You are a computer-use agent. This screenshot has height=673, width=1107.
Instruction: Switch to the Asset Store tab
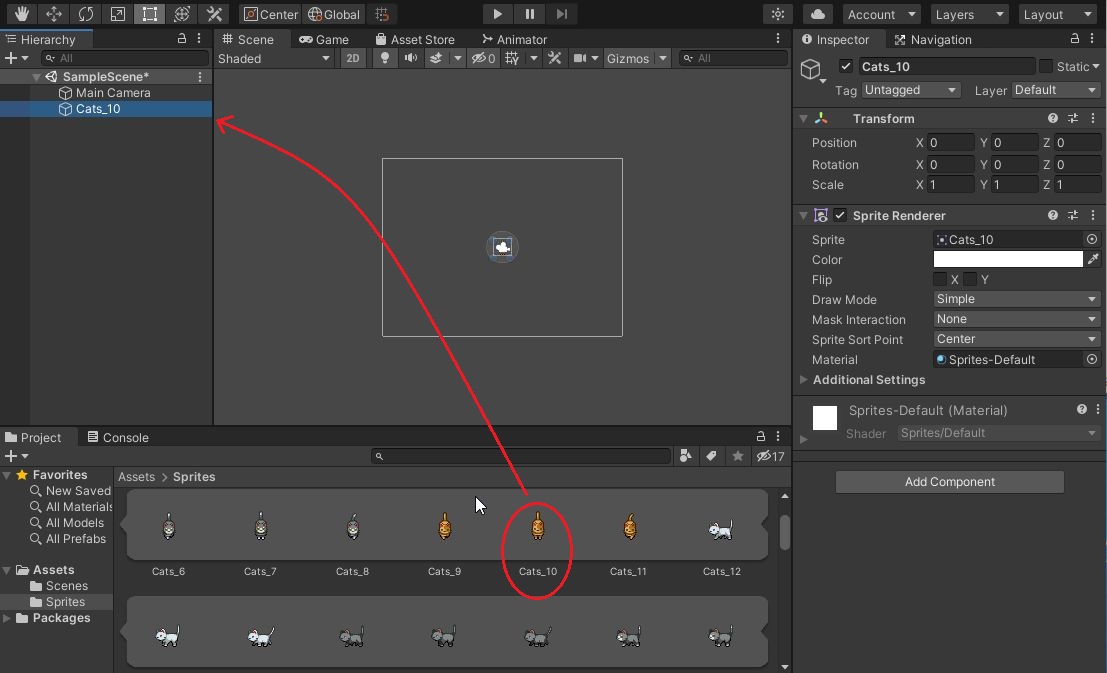pos(415,40)
